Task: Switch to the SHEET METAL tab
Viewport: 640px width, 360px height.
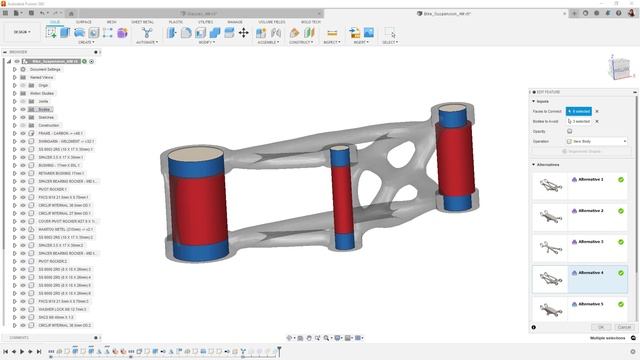Action: pos(142,22)
